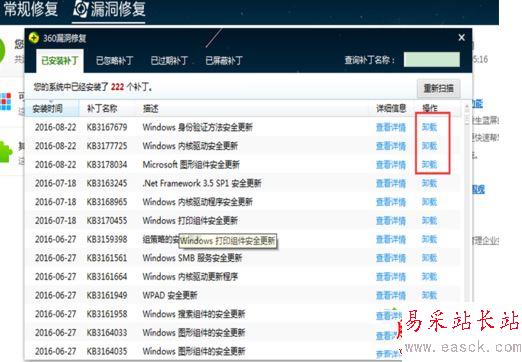The height and width of the screenshot is (362, 522).
Task: Click WPAD 安全更新 description
Action: (x=170, y=295)
